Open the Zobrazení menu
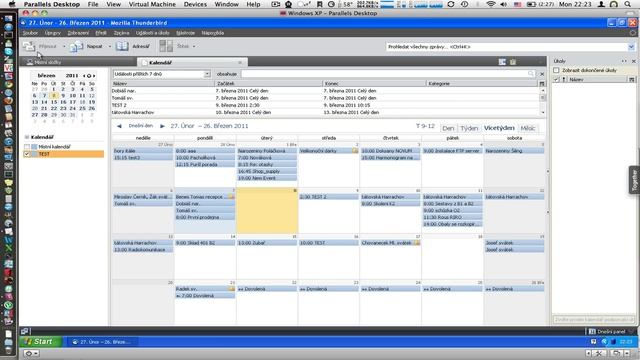Screen dimensions: 640x360 point(78,33)
